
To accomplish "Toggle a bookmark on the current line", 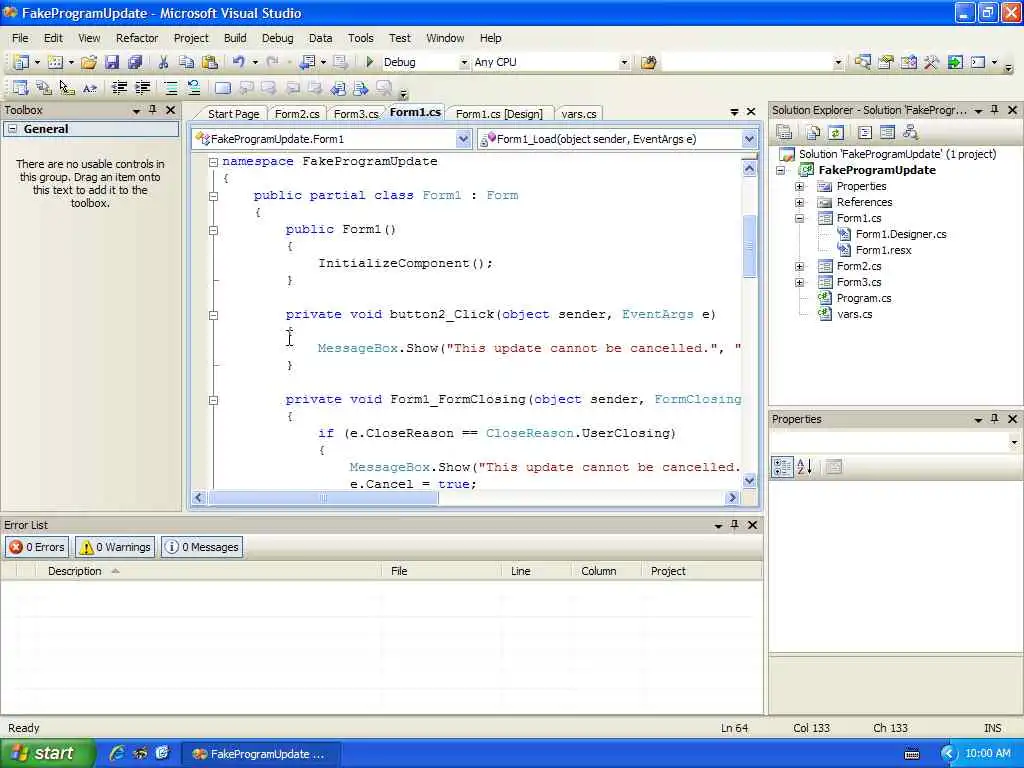I will pos(223,88).
